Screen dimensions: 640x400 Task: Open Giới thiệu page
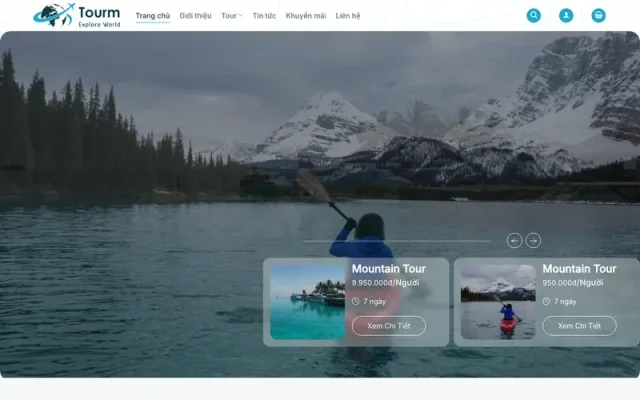[x=196, y=16]
